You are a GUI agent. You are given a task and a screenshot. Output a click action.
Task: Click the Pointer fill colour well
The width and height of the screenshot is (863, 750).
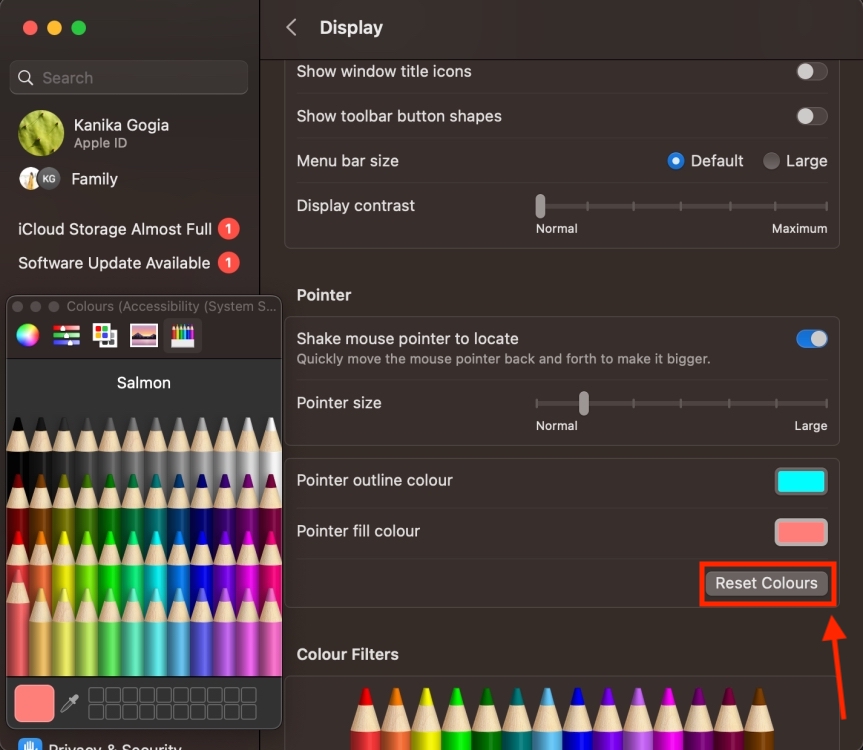(x=799, y=532)
